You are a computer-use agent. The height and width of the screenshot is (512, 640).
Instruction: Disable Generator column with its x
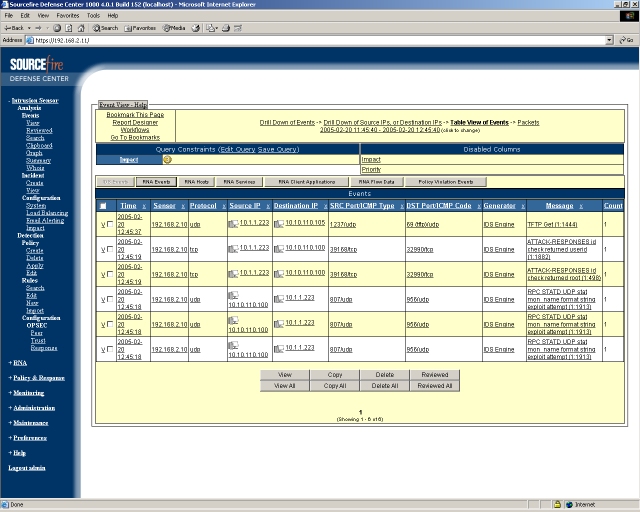click(x=523, y=206)
